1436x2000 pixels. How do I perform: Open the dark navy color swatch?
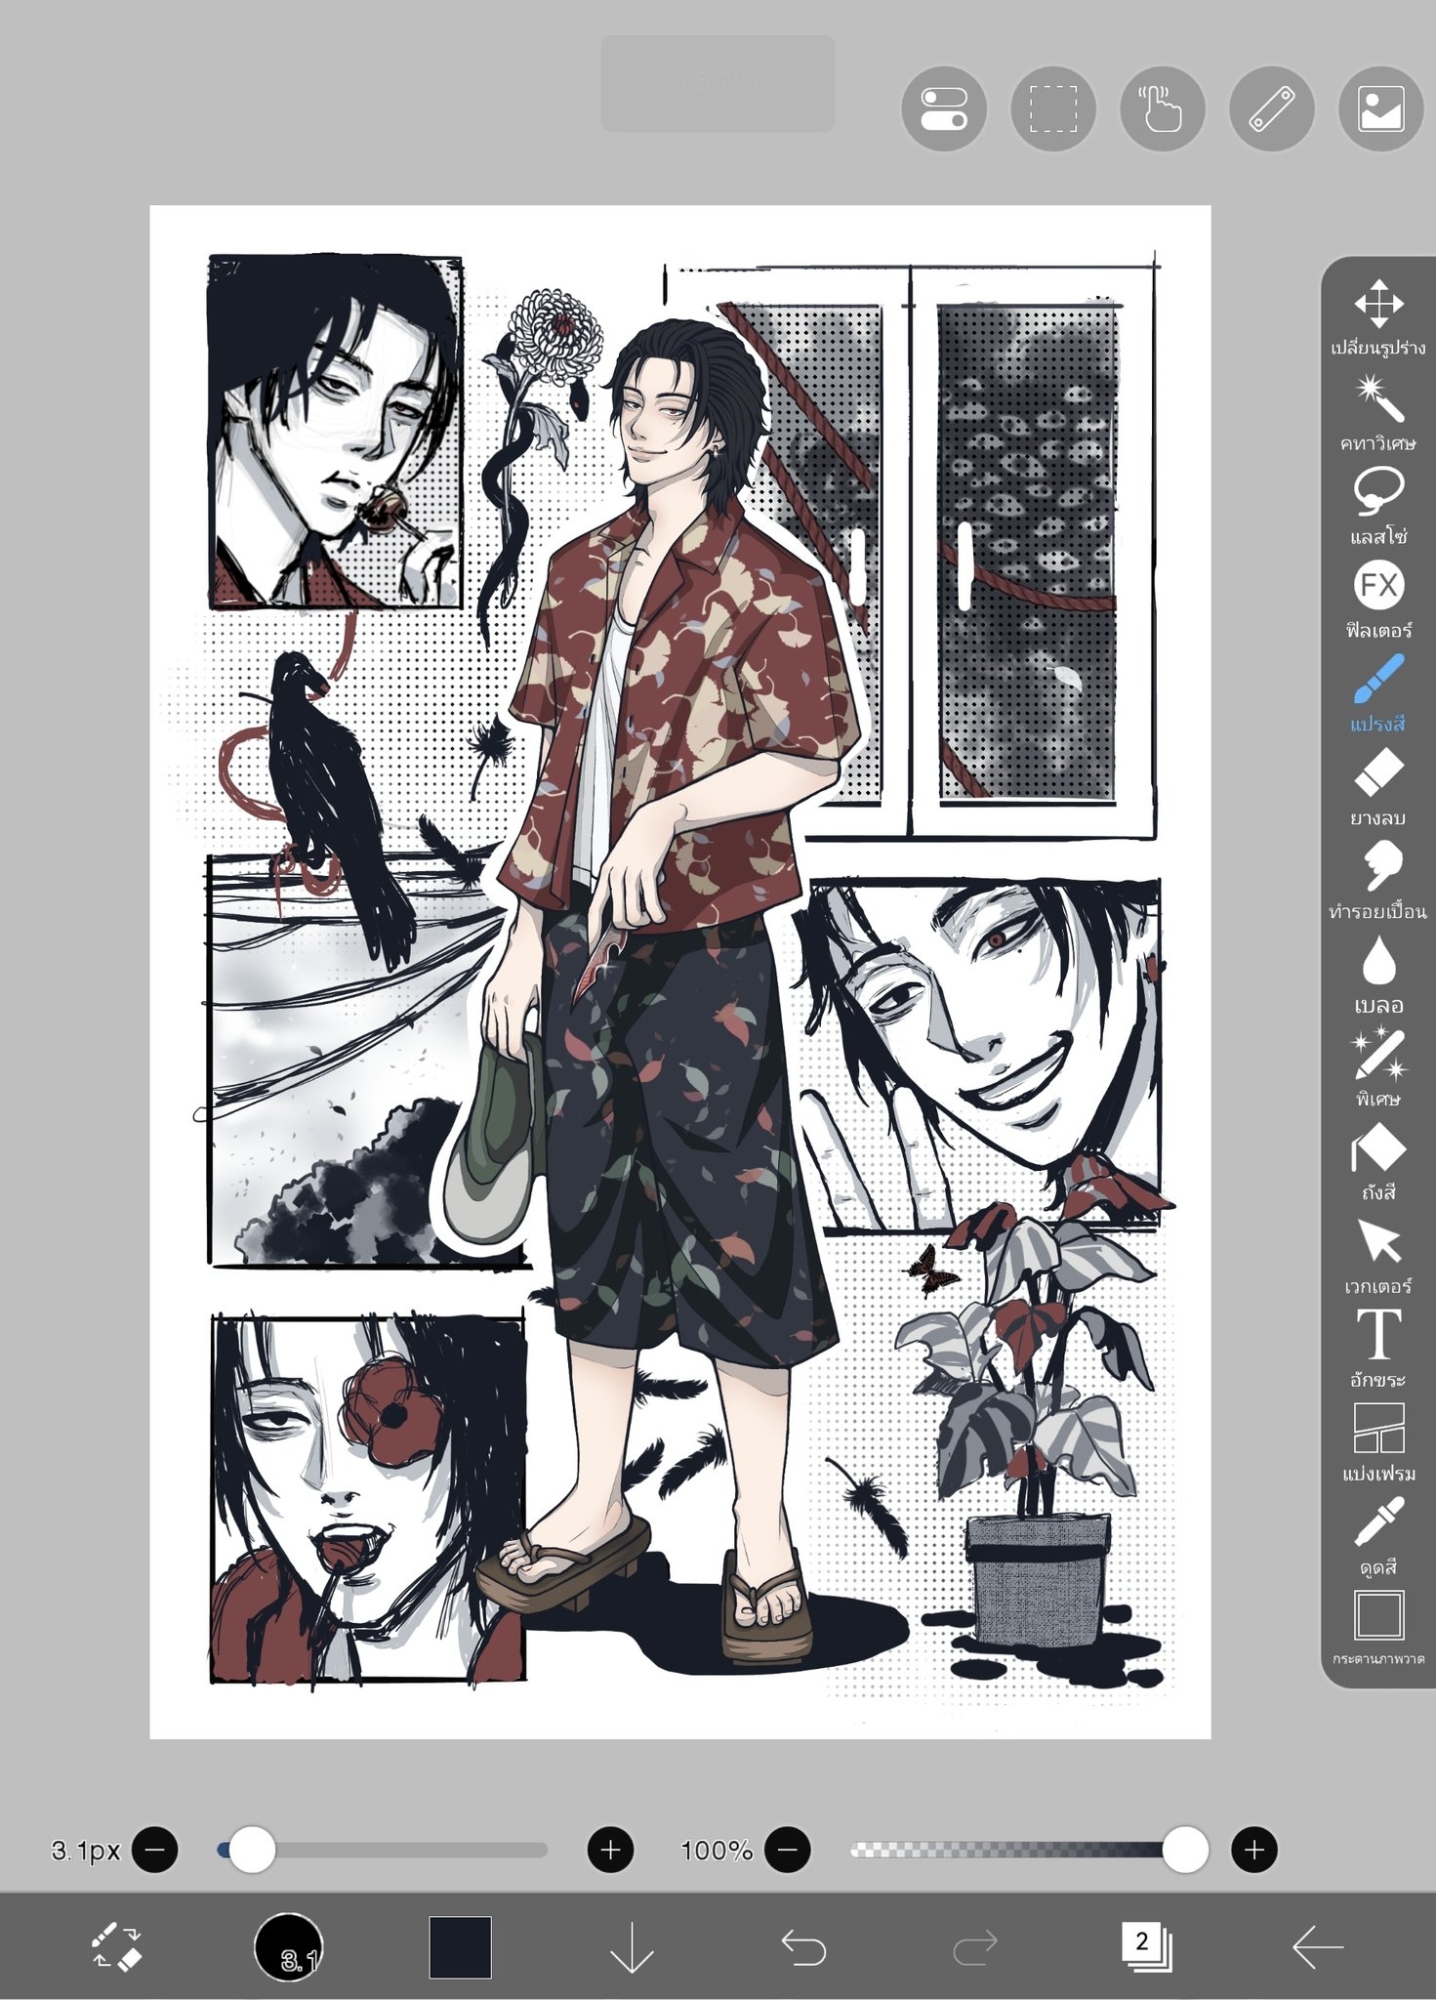[460, 1947]
